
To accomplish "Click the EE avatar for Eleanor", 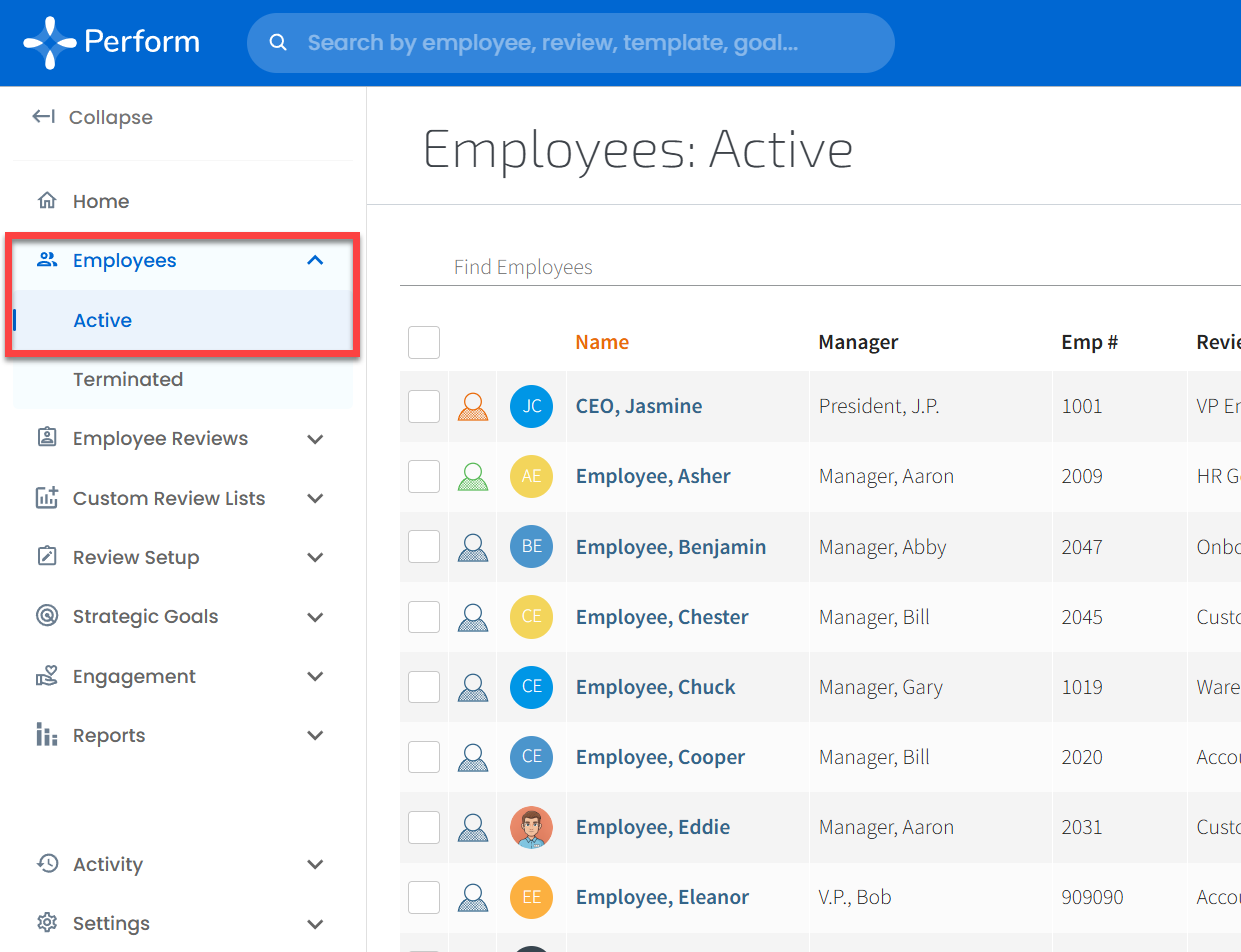I will [x=532, y=897].
